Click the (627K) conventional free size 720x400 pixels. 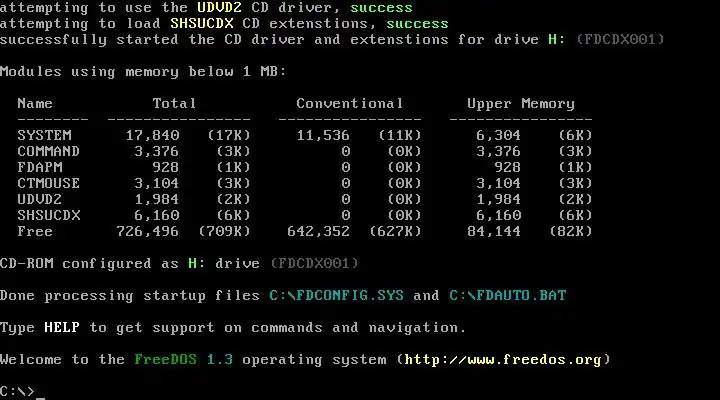point(395,231)
